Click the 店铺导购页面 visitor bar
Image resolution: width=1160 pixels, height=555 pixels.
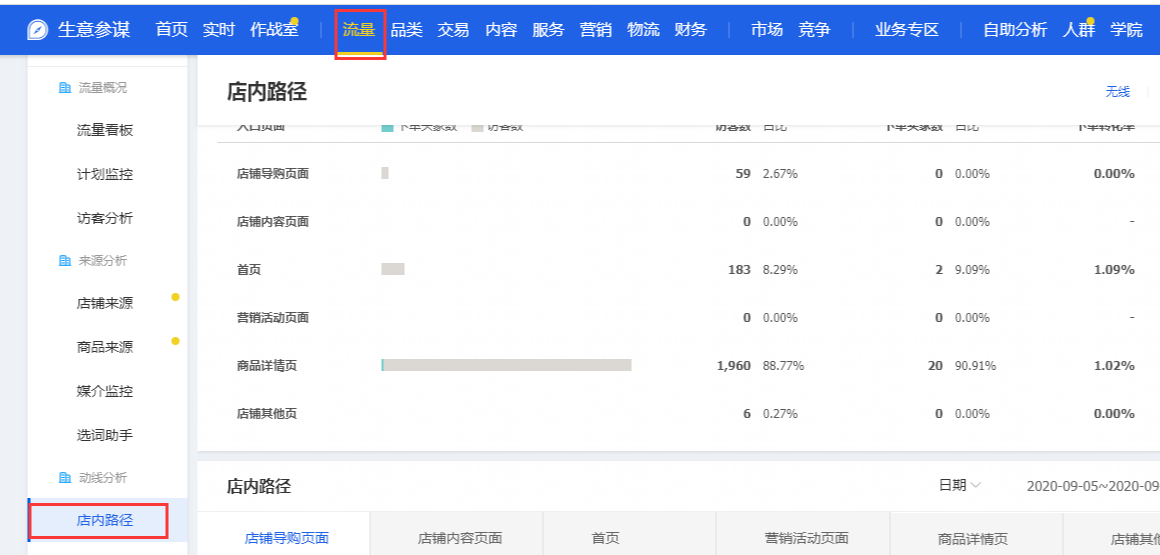pos(385,172)
